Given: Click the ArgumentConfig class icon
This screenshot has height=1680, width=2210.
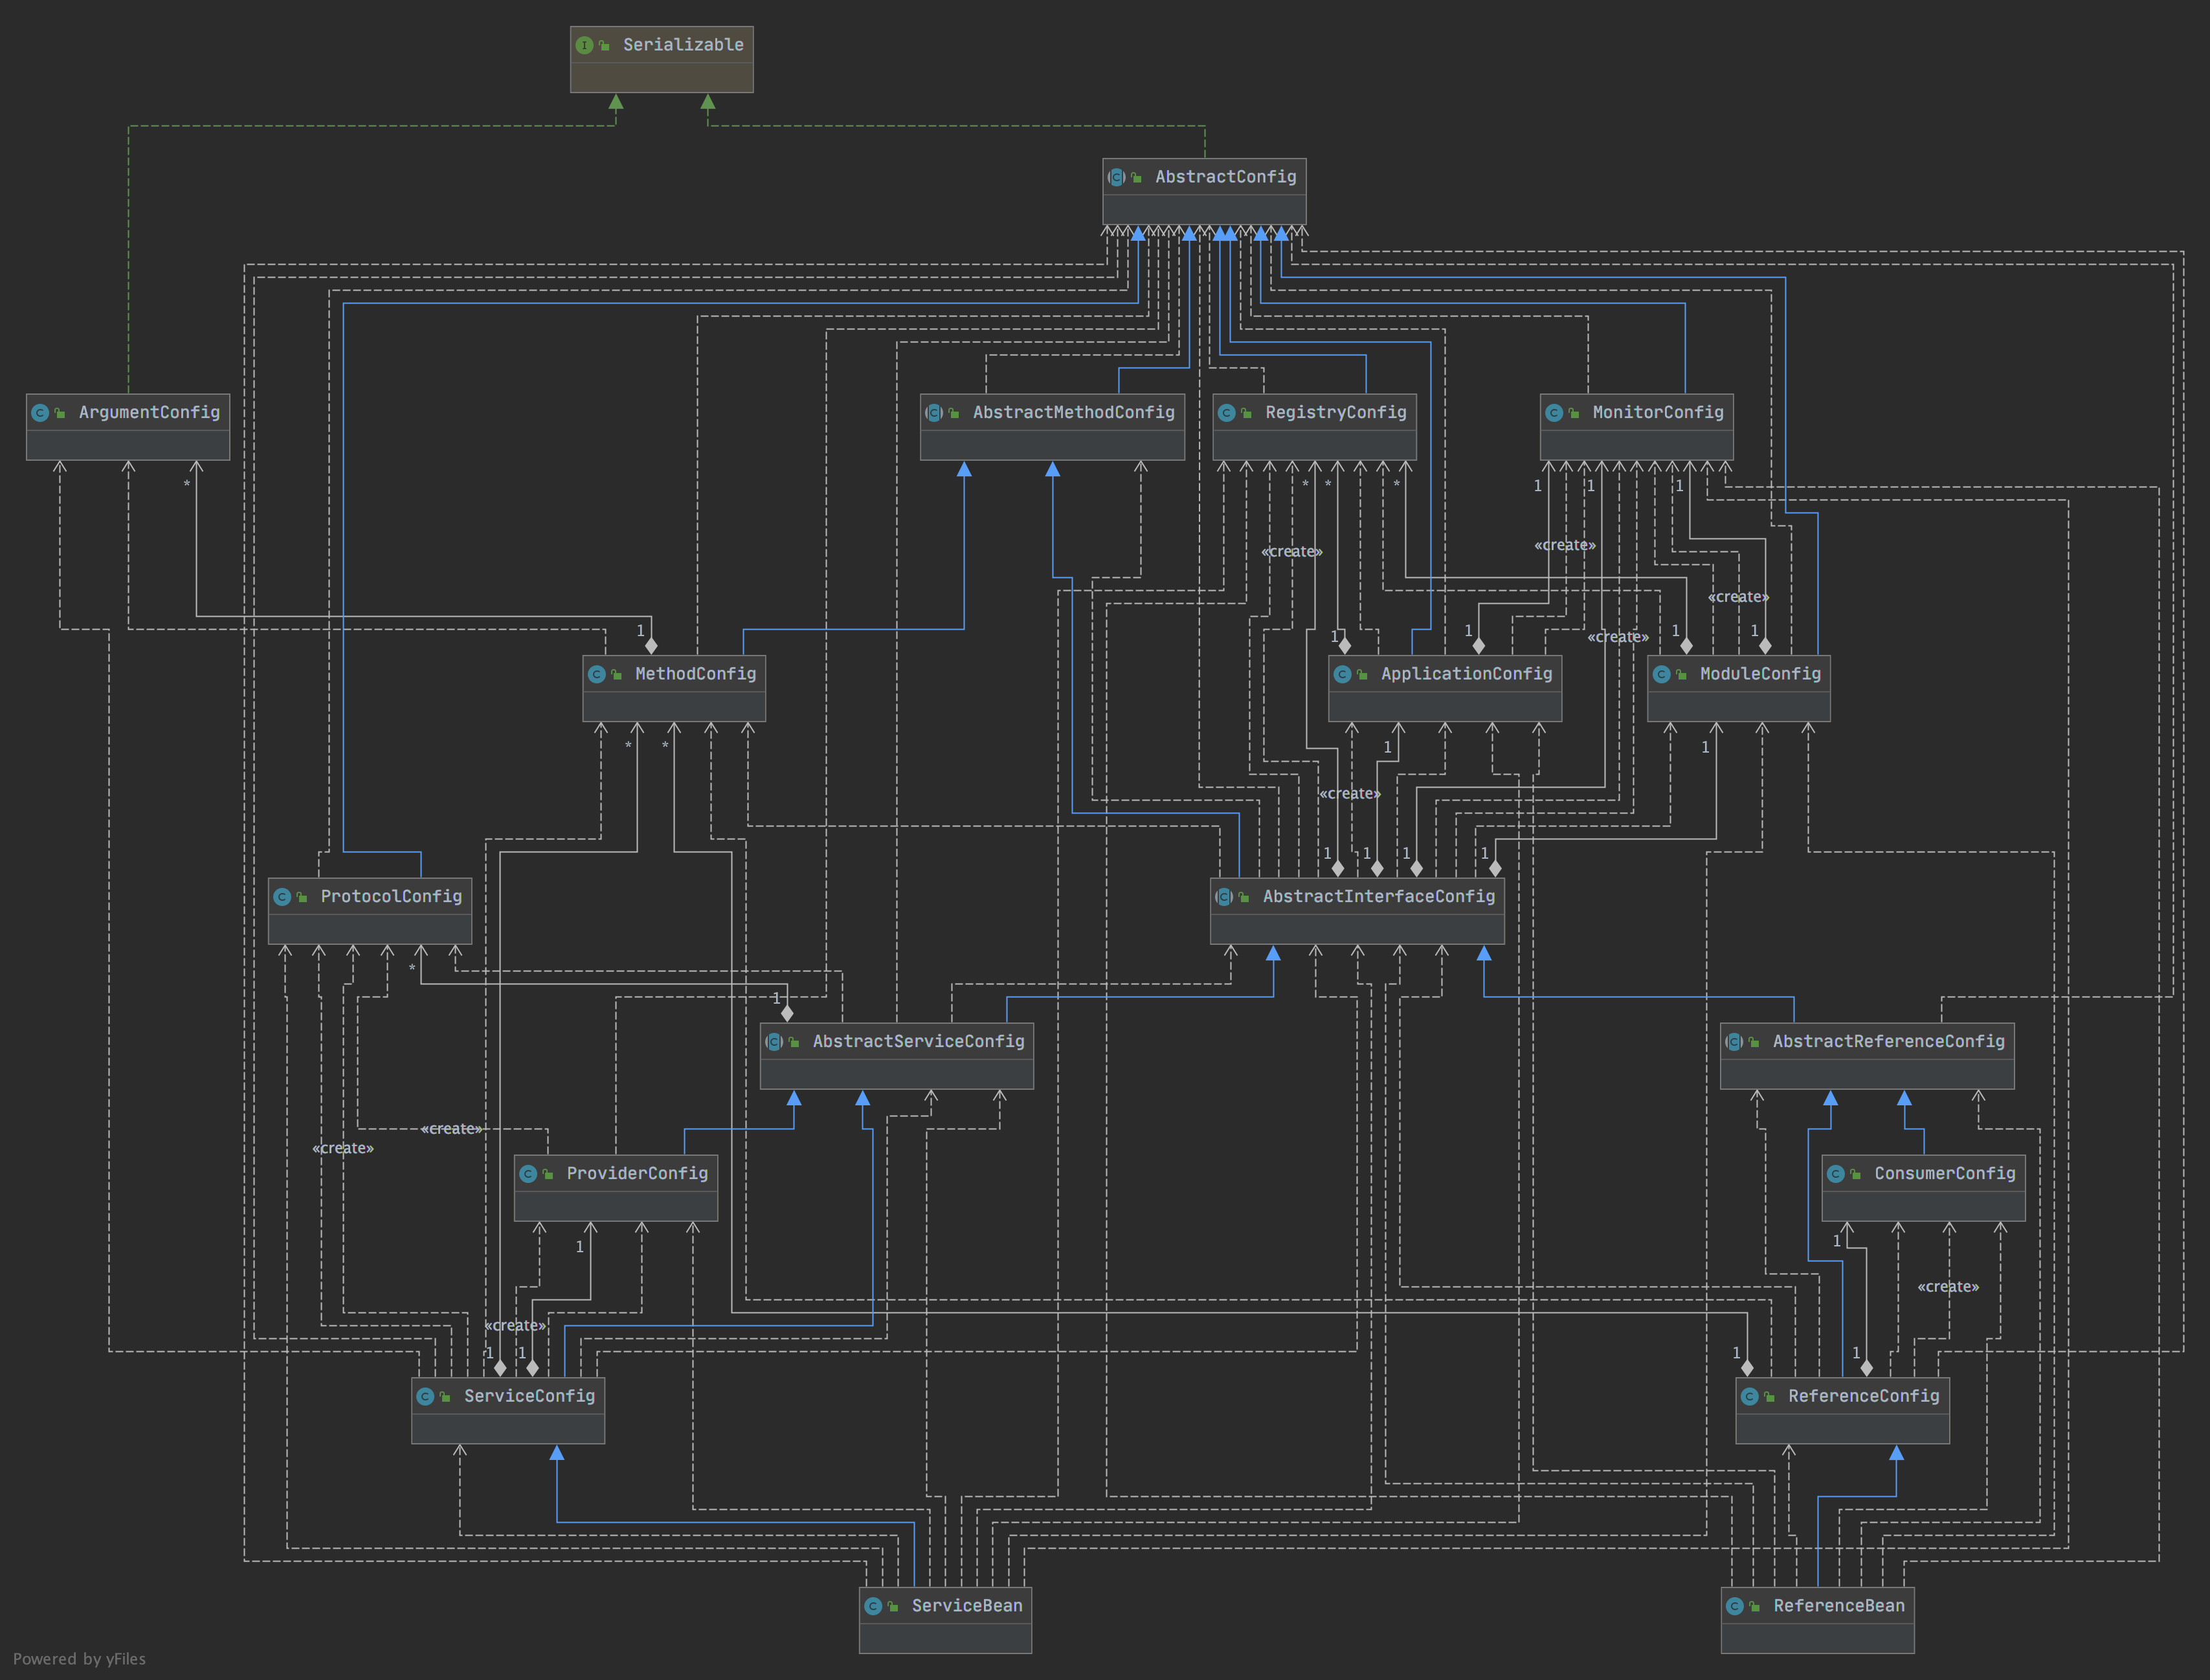Looking at the screenshot, I should [x=40, y=413].
